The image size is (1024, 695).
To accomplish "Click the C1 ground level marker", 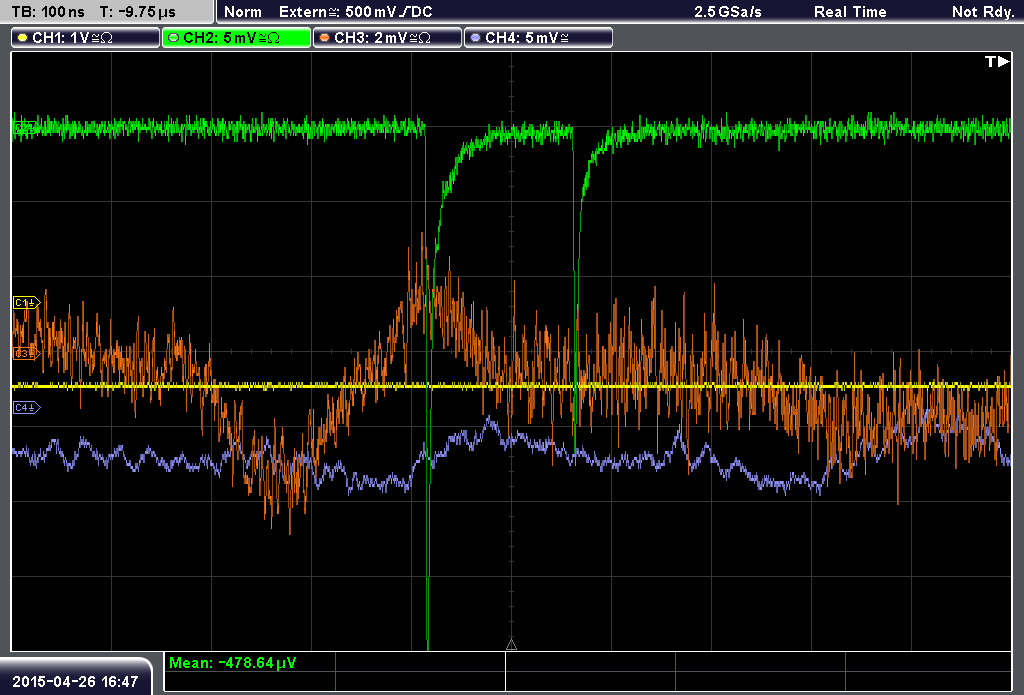I will (x=27, y=303).
